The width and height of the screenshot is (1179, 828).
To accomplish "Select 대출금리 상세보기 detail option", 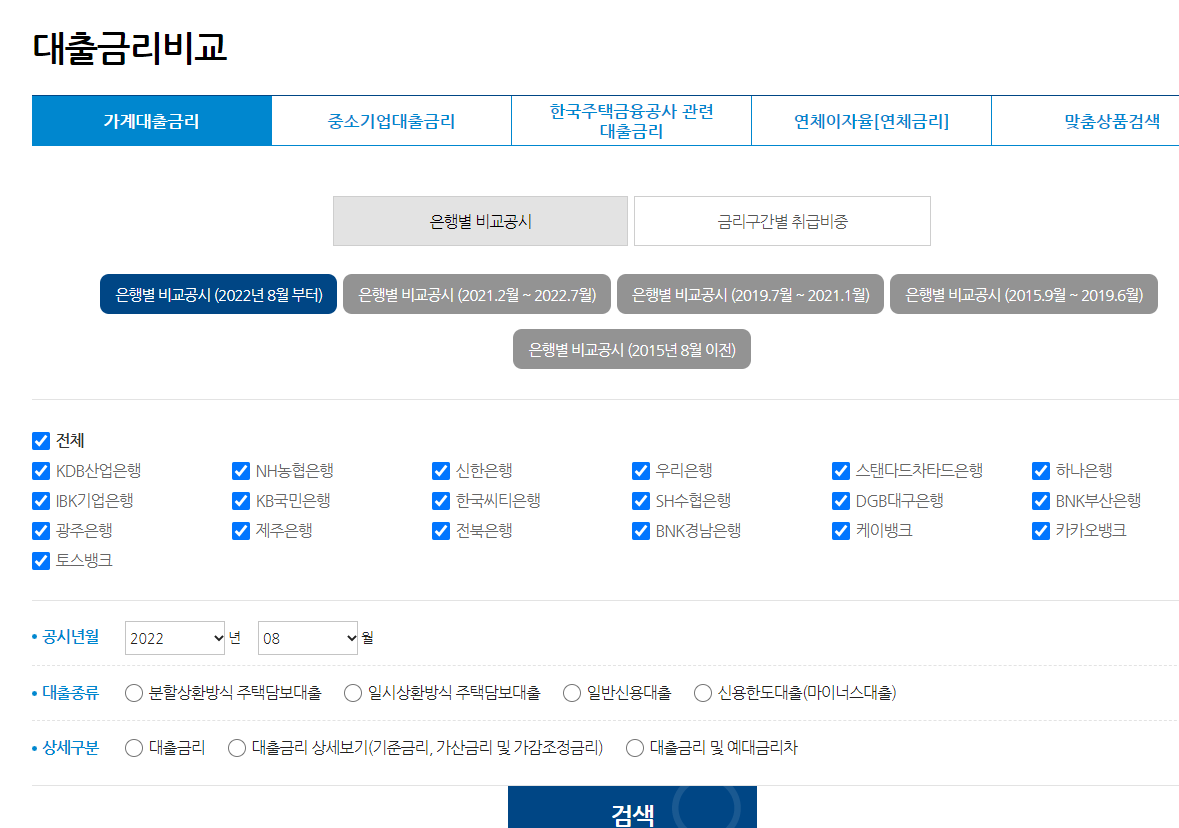I will (237, 748).
